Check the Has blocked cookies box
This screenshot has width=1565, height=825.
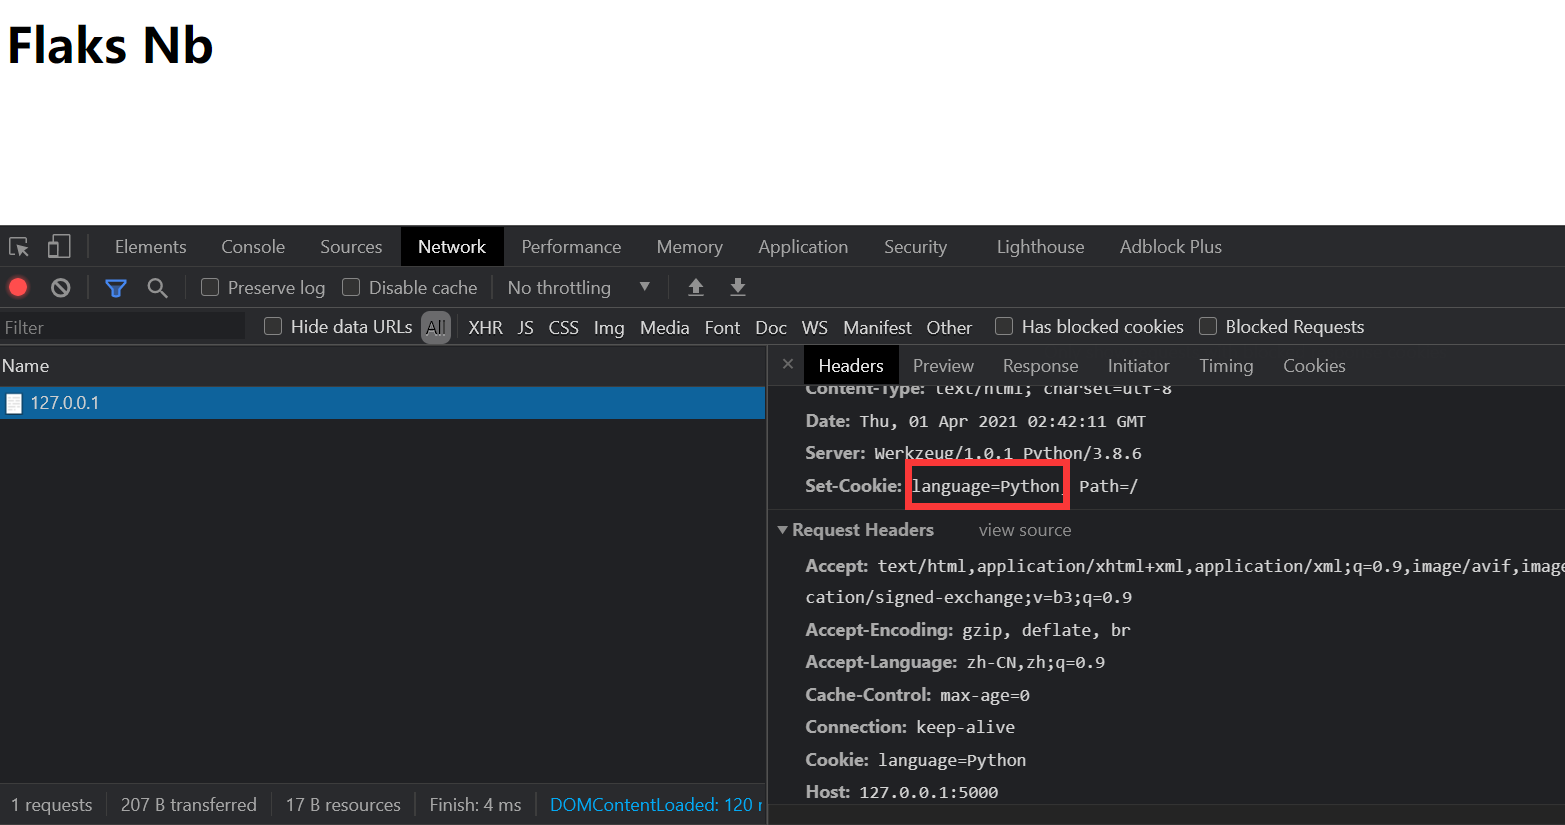(1004, 326)
